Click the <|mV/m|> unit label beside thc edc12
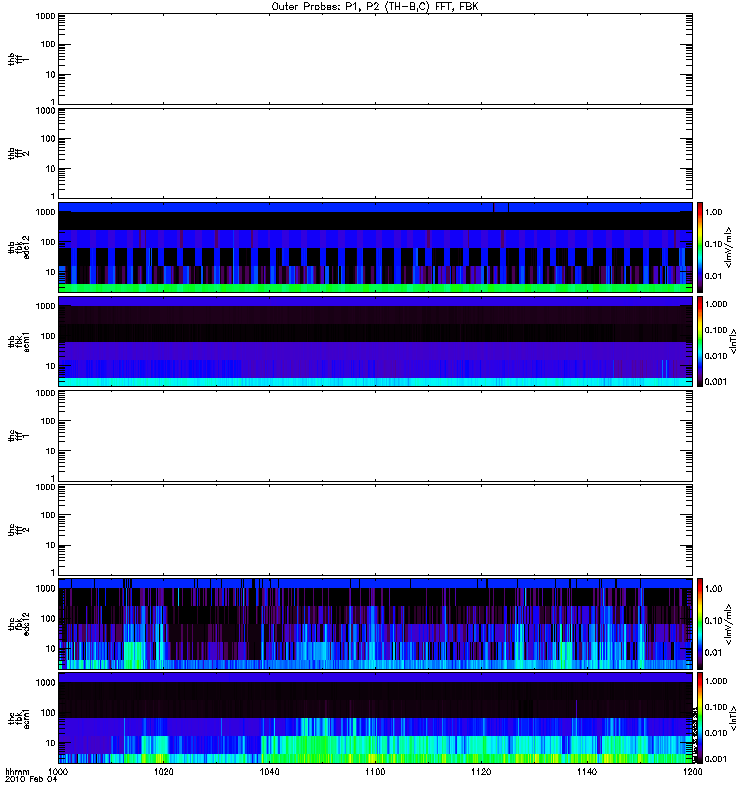The width and height of the screenshot is (750, 800). coord(729,624)
